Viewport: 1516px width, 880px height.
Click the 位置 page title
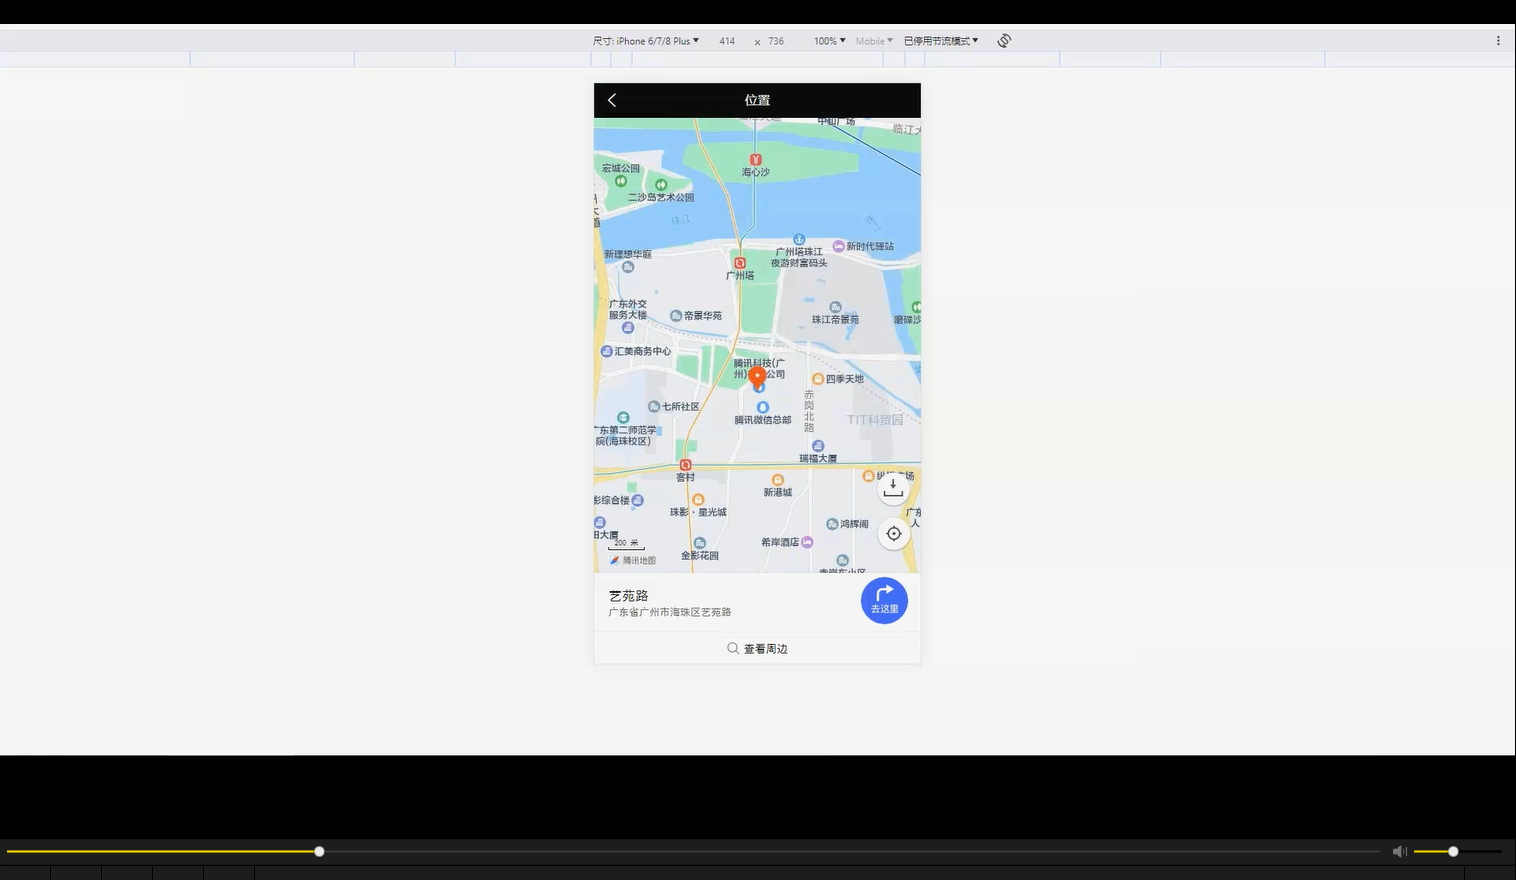tap(757, 100)
